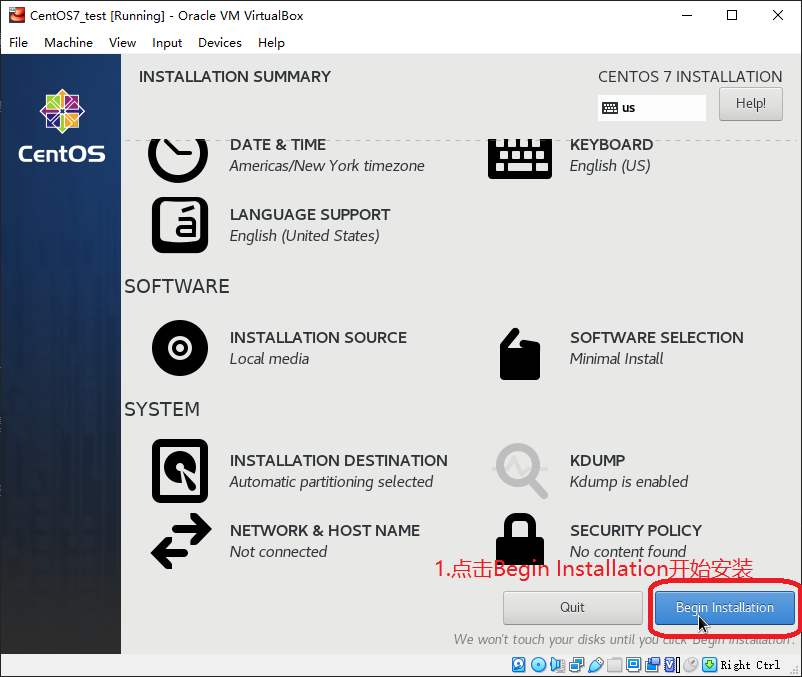
Task: Select KEYBOARD heading
Action: coord(611,145)
